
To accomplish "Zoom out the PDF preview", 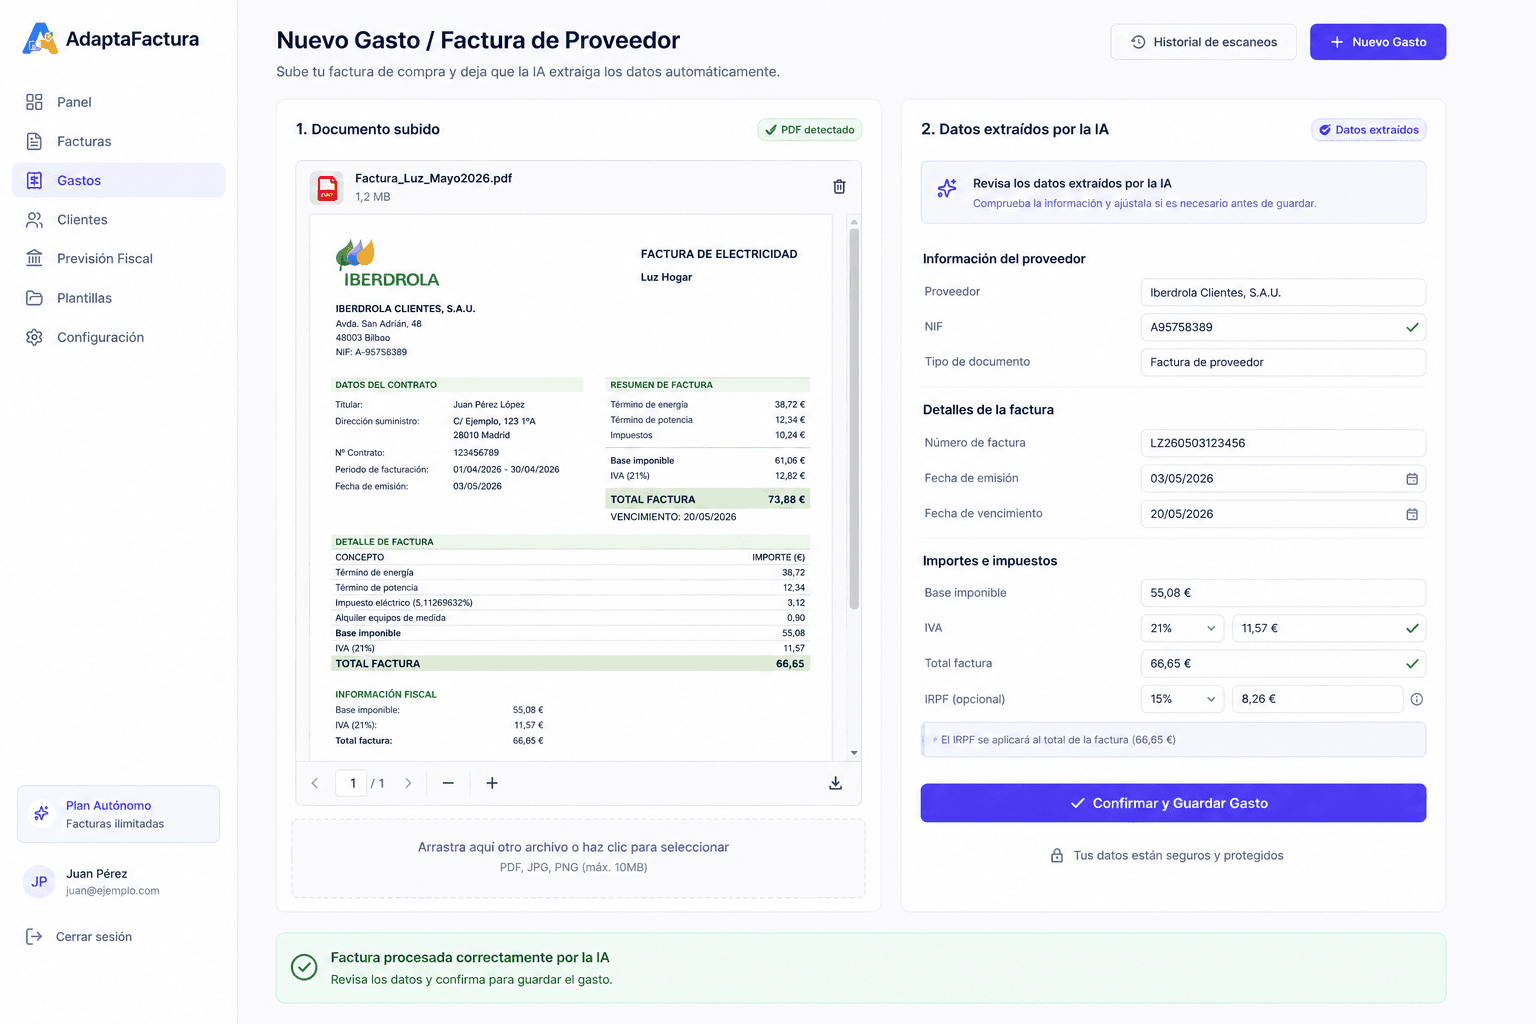I will [x=448, y=783].
